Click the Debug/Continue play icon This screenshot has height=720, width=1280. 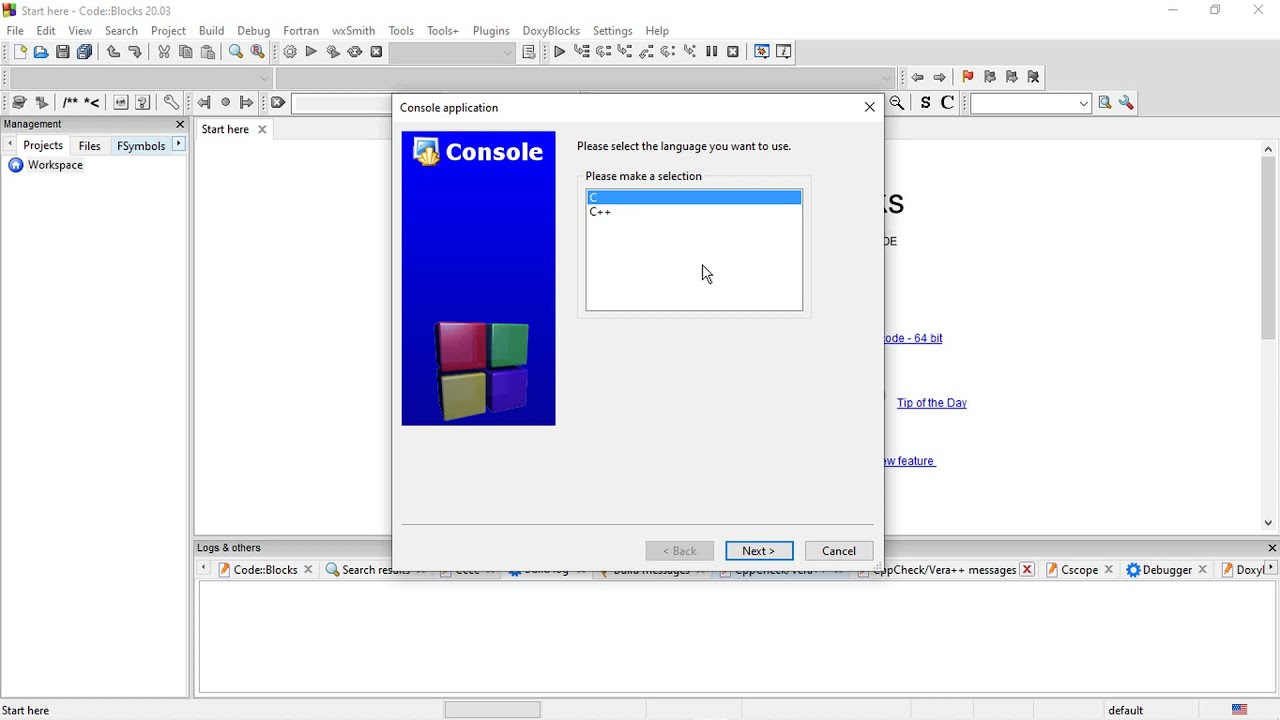pyautogui.click(x=559, y=52)
